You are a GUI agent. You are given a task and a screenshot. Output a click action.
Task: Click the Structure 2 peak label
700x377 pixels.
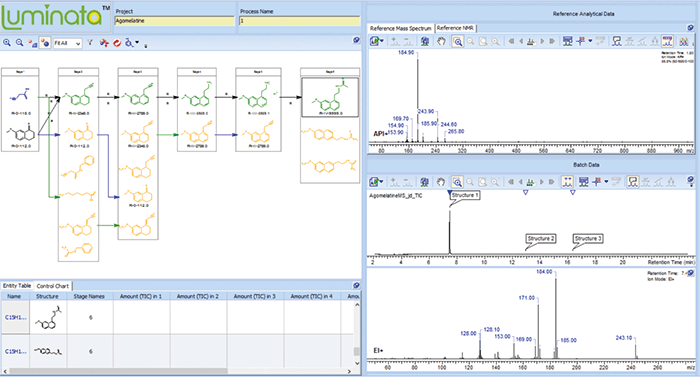[x=540, y=239]
